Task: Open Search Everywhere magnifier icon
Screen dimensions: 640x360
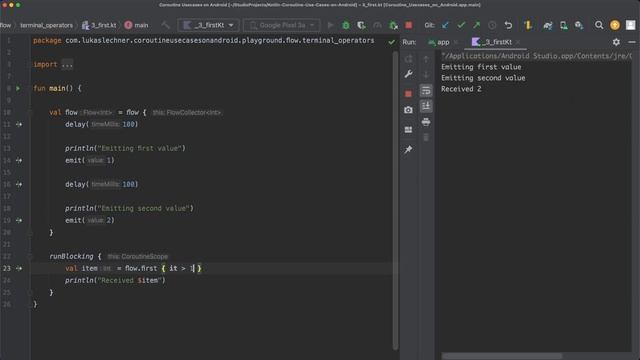Action: point(599,25)
